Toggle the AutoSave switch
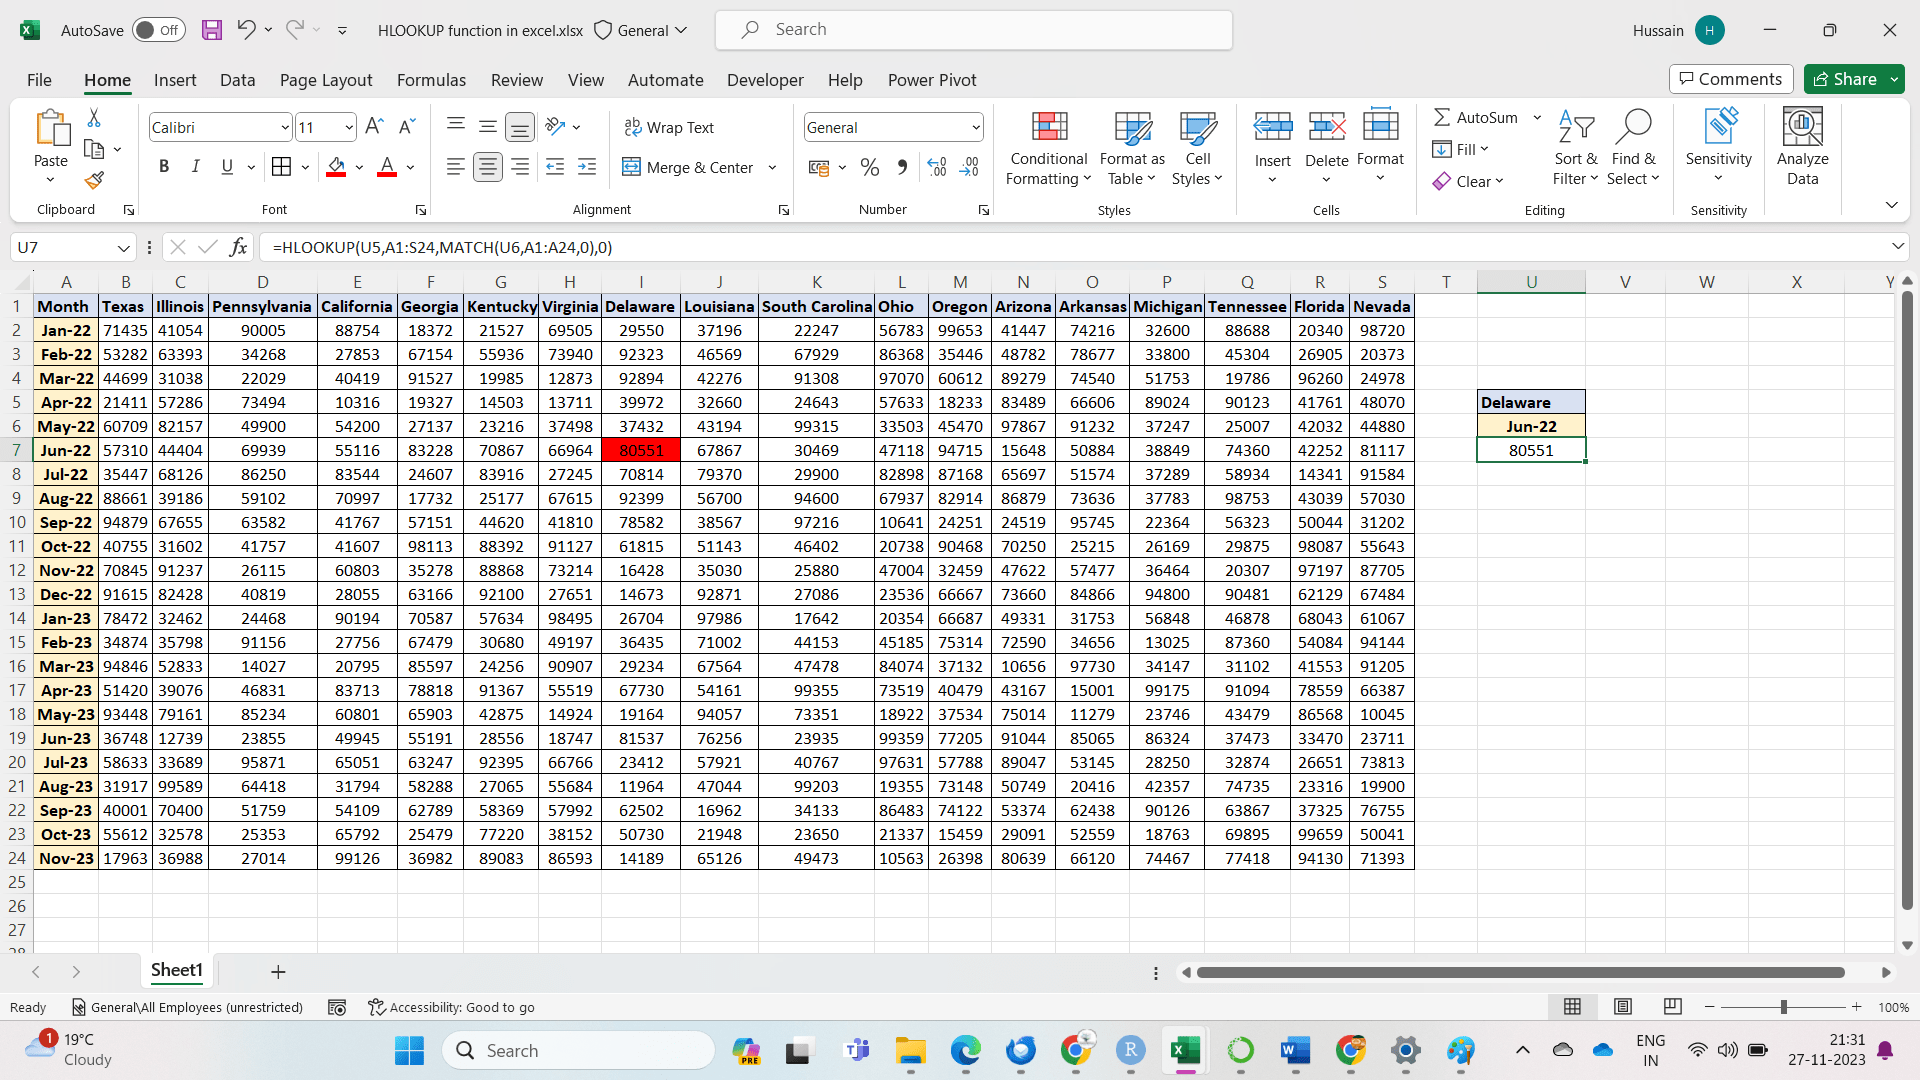This screenshot has height=1080, width=1920. tap(159, 30)
